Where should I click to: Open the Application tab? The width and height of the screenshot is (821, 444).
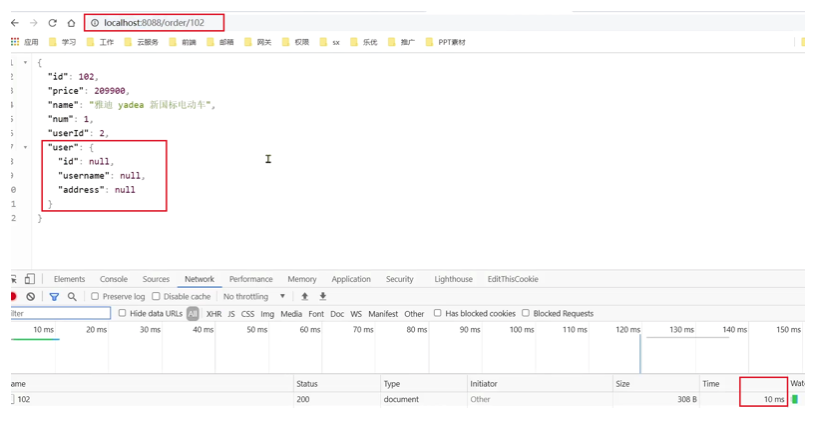(x=351, y=279)
